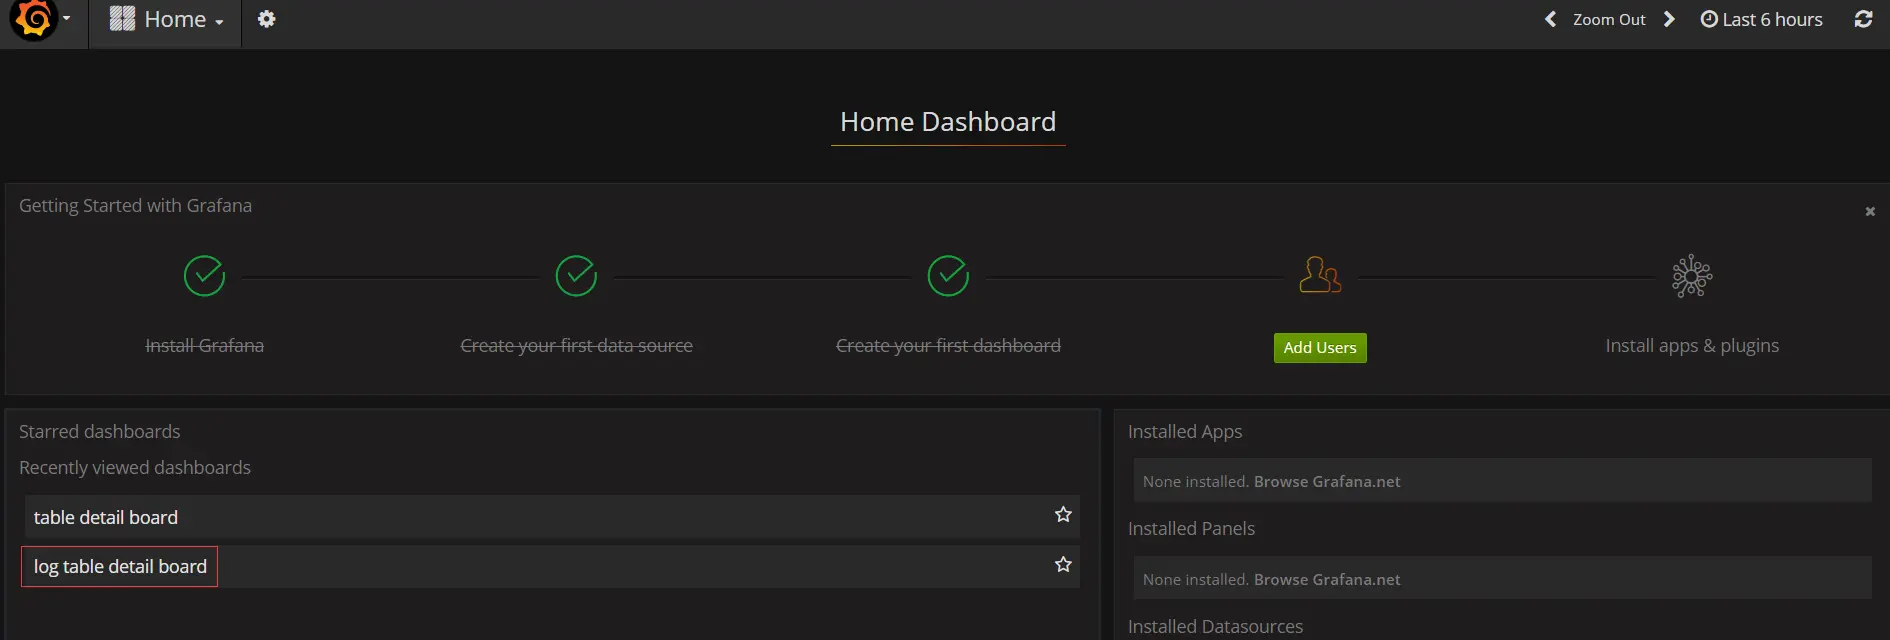This screenshot has height=640, width=1890.
Task: Click the green Add Users button
Action: pyautogui.click(x=1320, y=348)
